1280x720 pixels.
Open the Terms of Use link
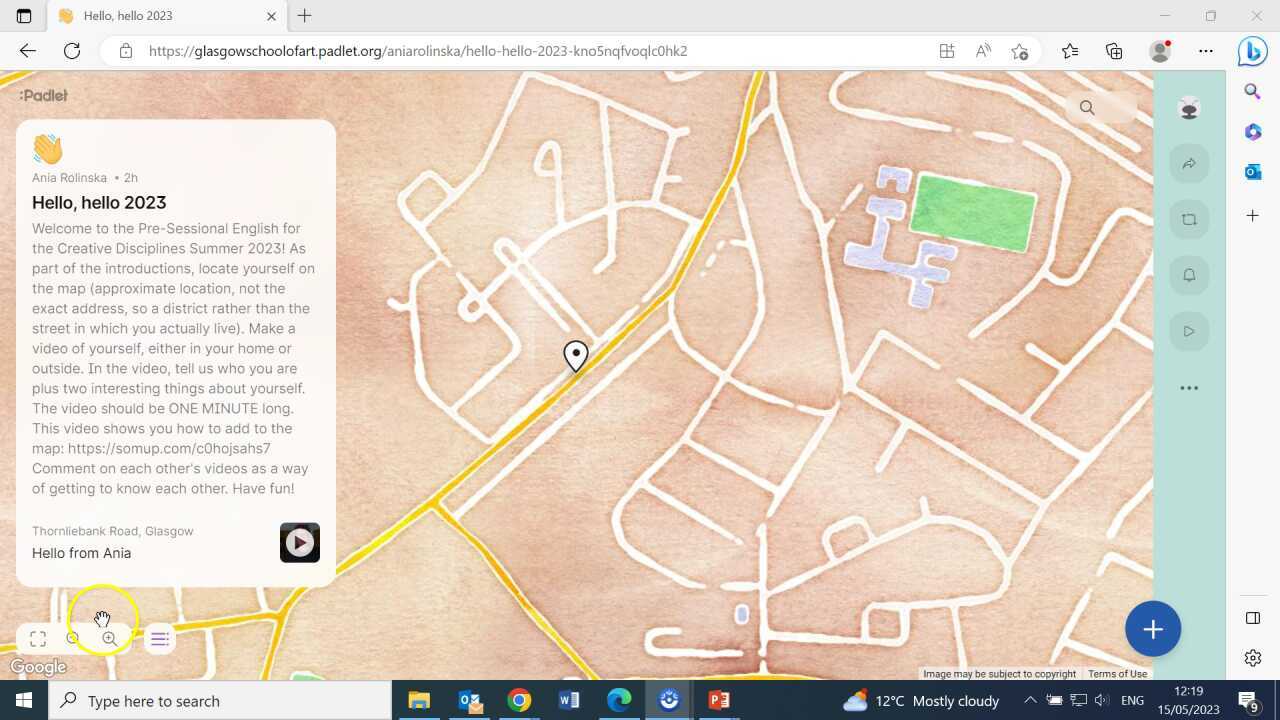point(1117,673)
